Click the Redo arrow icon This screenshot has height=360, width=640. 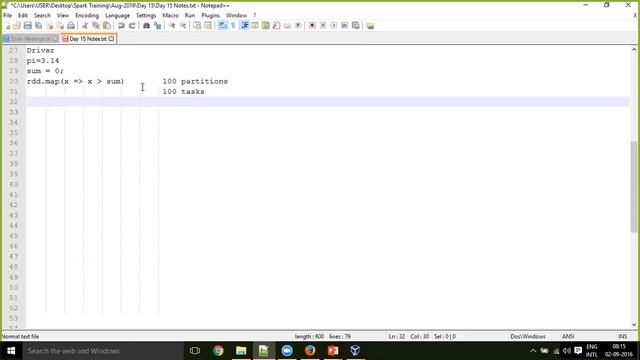132,26
